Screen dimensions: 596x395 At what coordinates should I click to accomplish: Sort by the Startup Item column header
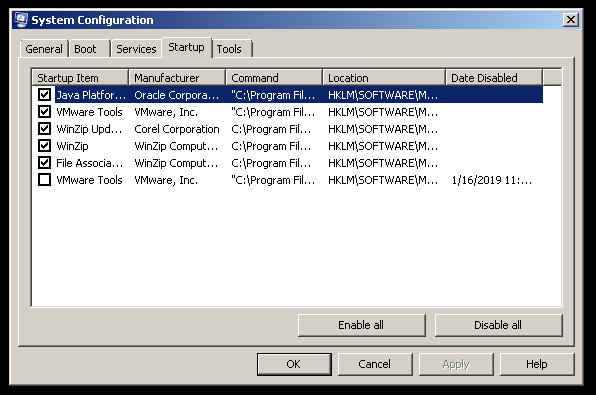pos(80,78)
